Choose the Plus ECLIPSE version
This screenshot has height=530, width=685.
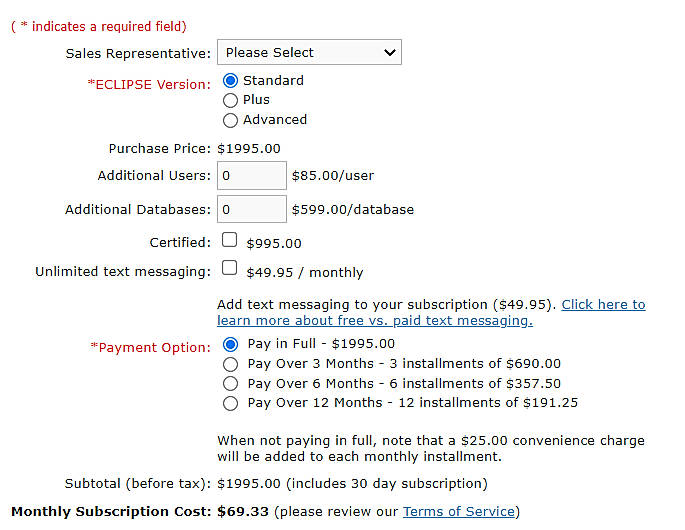tap(230, 100)
